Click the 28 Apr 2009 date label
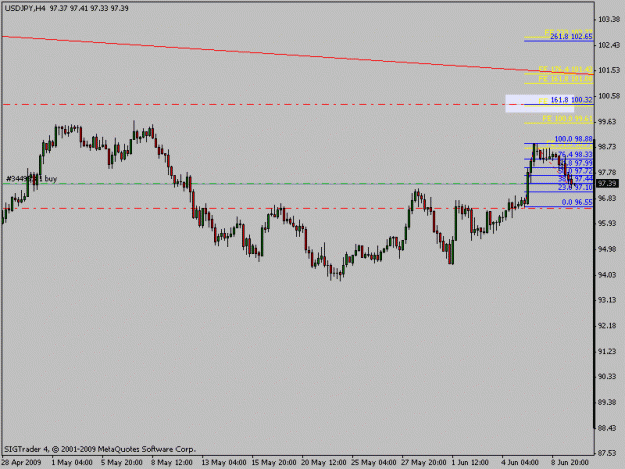The image size is (625, 469). click(21, 463)
